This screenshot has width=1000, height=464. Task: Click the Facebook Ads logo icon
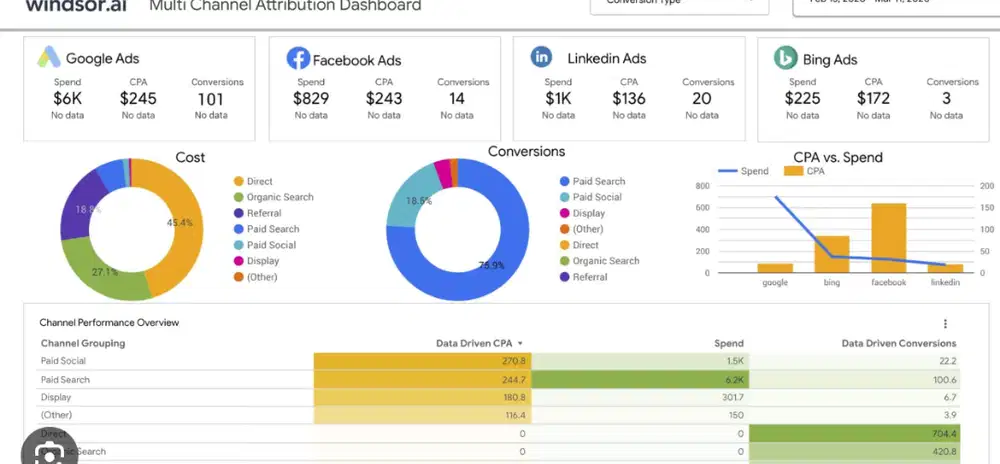(x=298, y=58)
